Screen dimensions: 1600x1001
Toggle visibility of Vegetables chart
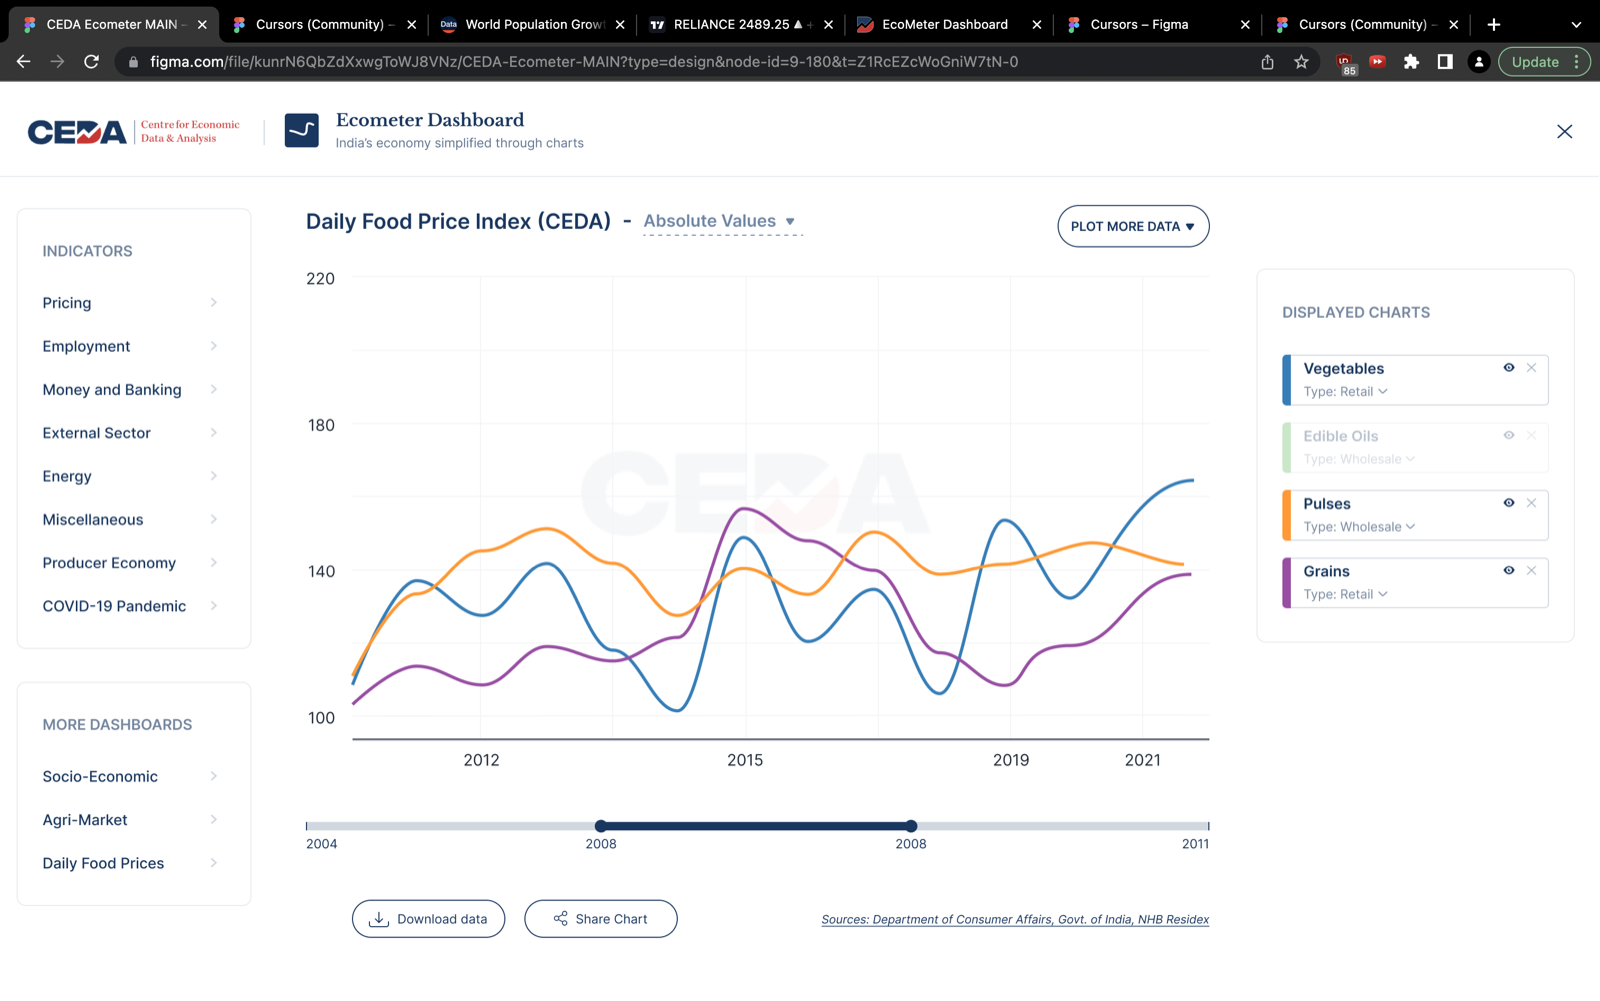pyautogui.click(x=1509, y=368)
